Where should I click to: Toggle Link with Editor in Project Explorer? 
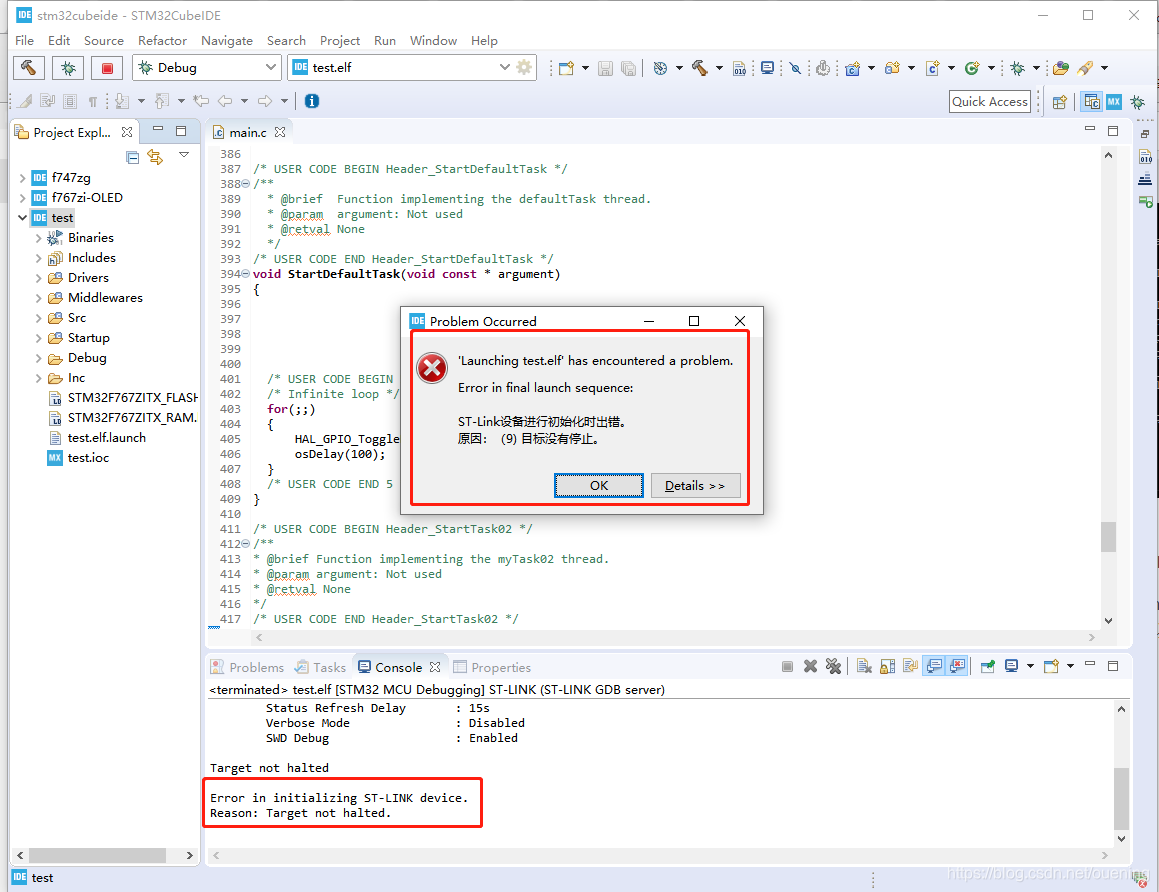(155, 157)
